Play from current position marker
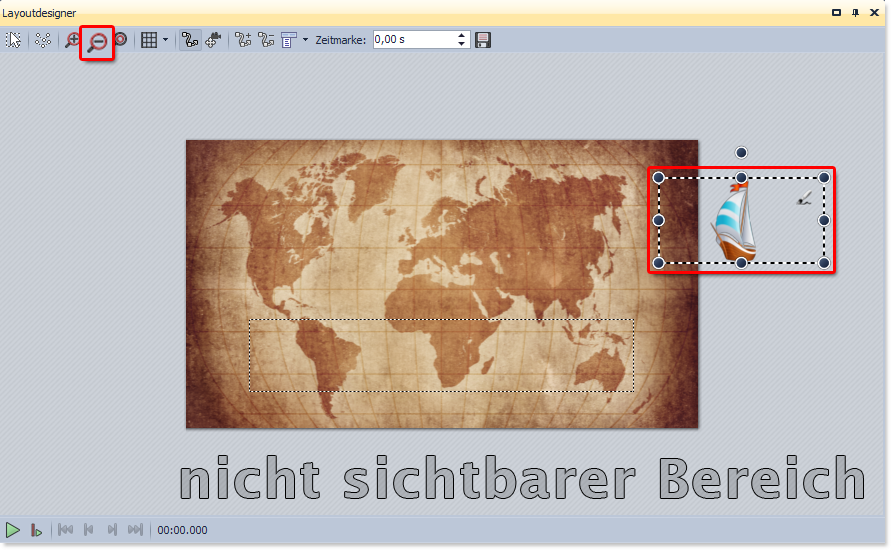This screenshot has height=551, width=893. tap(36, 530)
